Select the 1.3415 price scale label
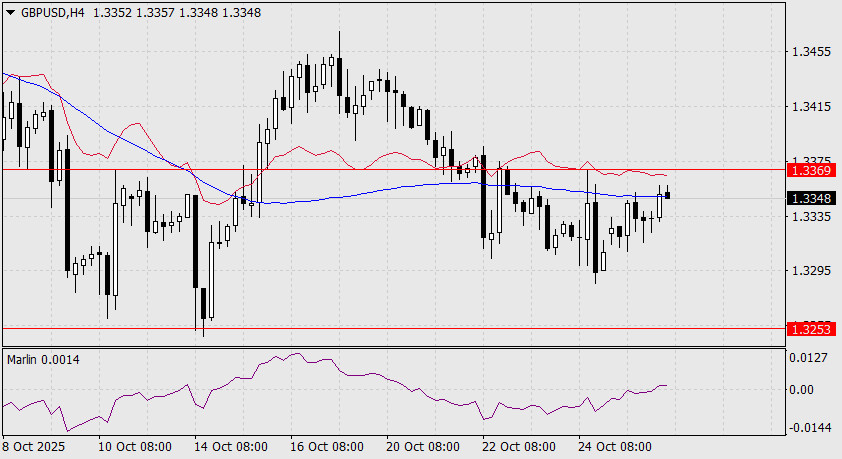The height and width of the screenshot is (459, 842). [x=810, y=106]
